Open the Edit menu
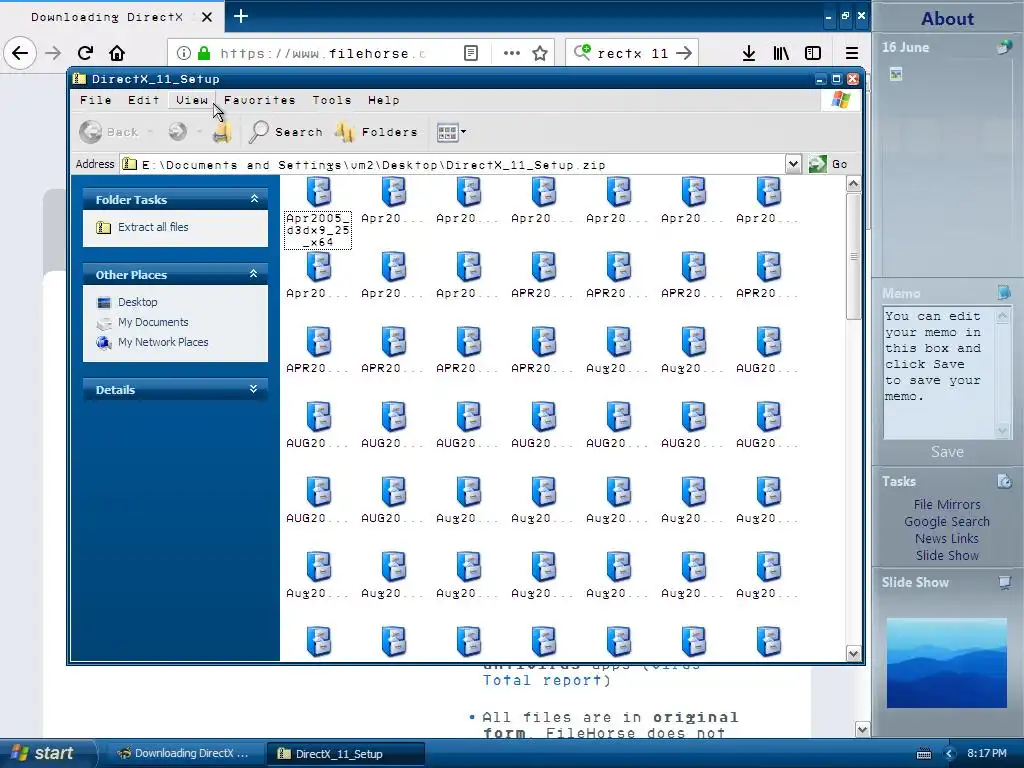Image resolution: width=1024 pixels, height=768 pixels. (x=143, y=100)
